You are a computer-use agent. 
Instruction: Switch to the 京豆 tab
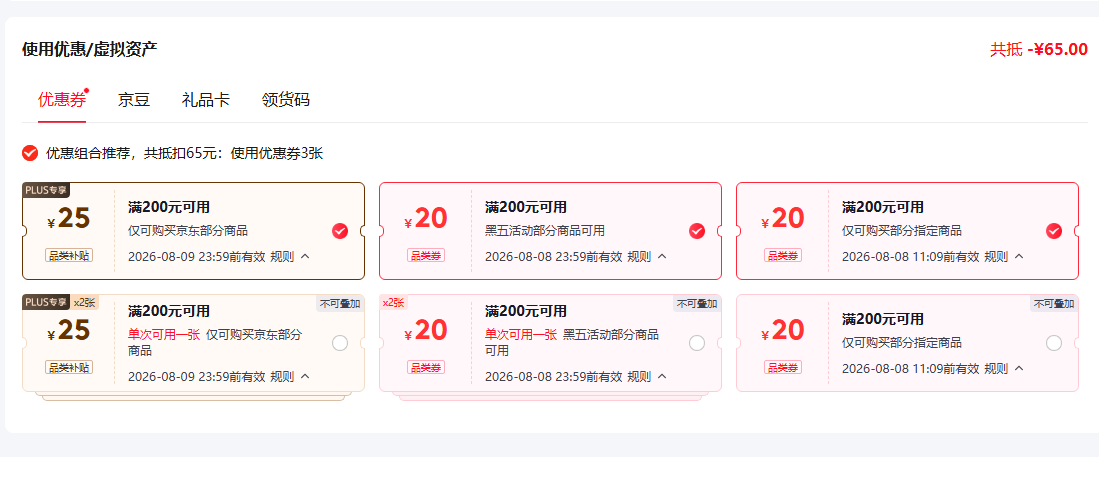tap(134, 100)
